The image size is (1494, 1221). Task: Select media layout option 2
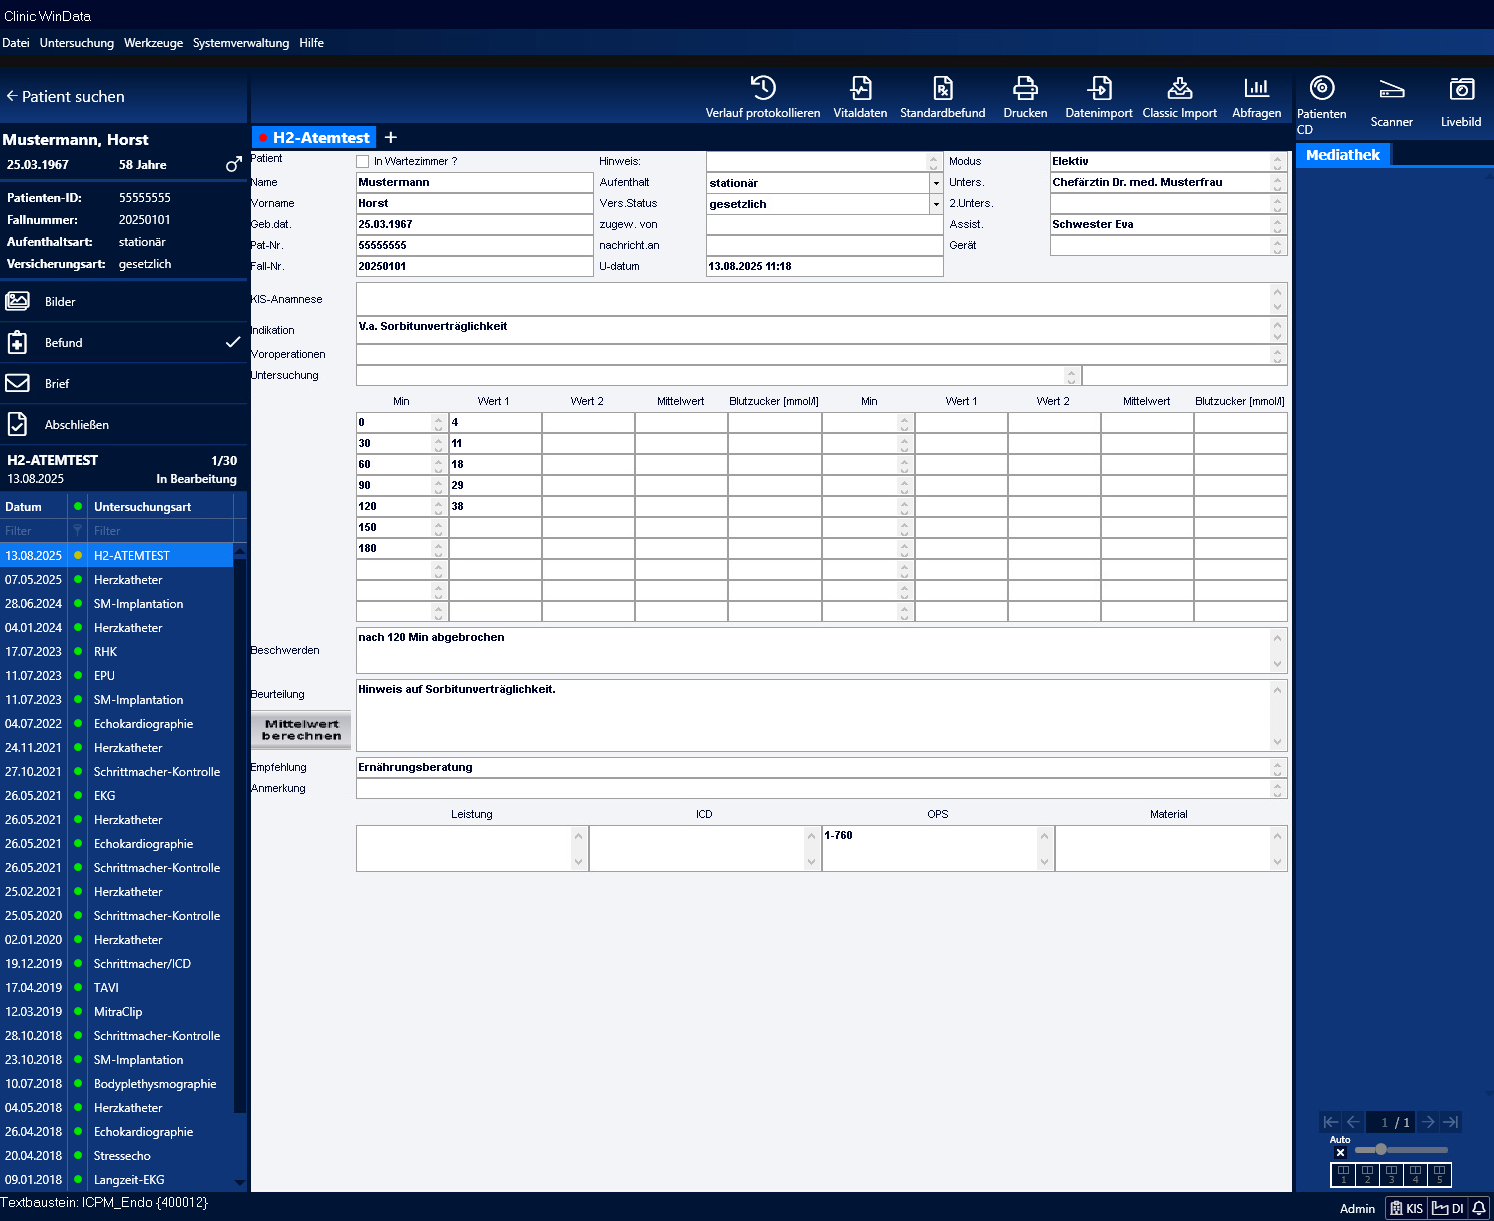pyautogui.click(x=1367, y=1174)
